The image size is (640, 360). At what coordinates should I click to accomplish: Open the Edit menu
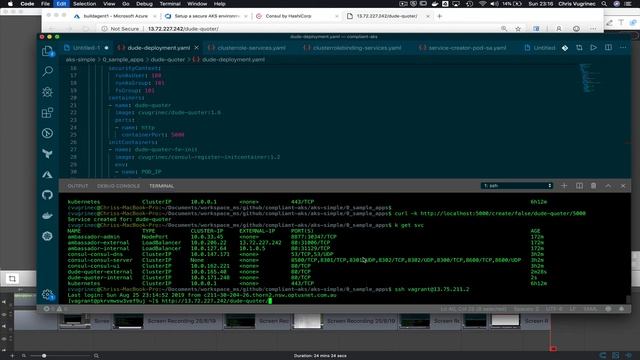(x=61, y=4)
